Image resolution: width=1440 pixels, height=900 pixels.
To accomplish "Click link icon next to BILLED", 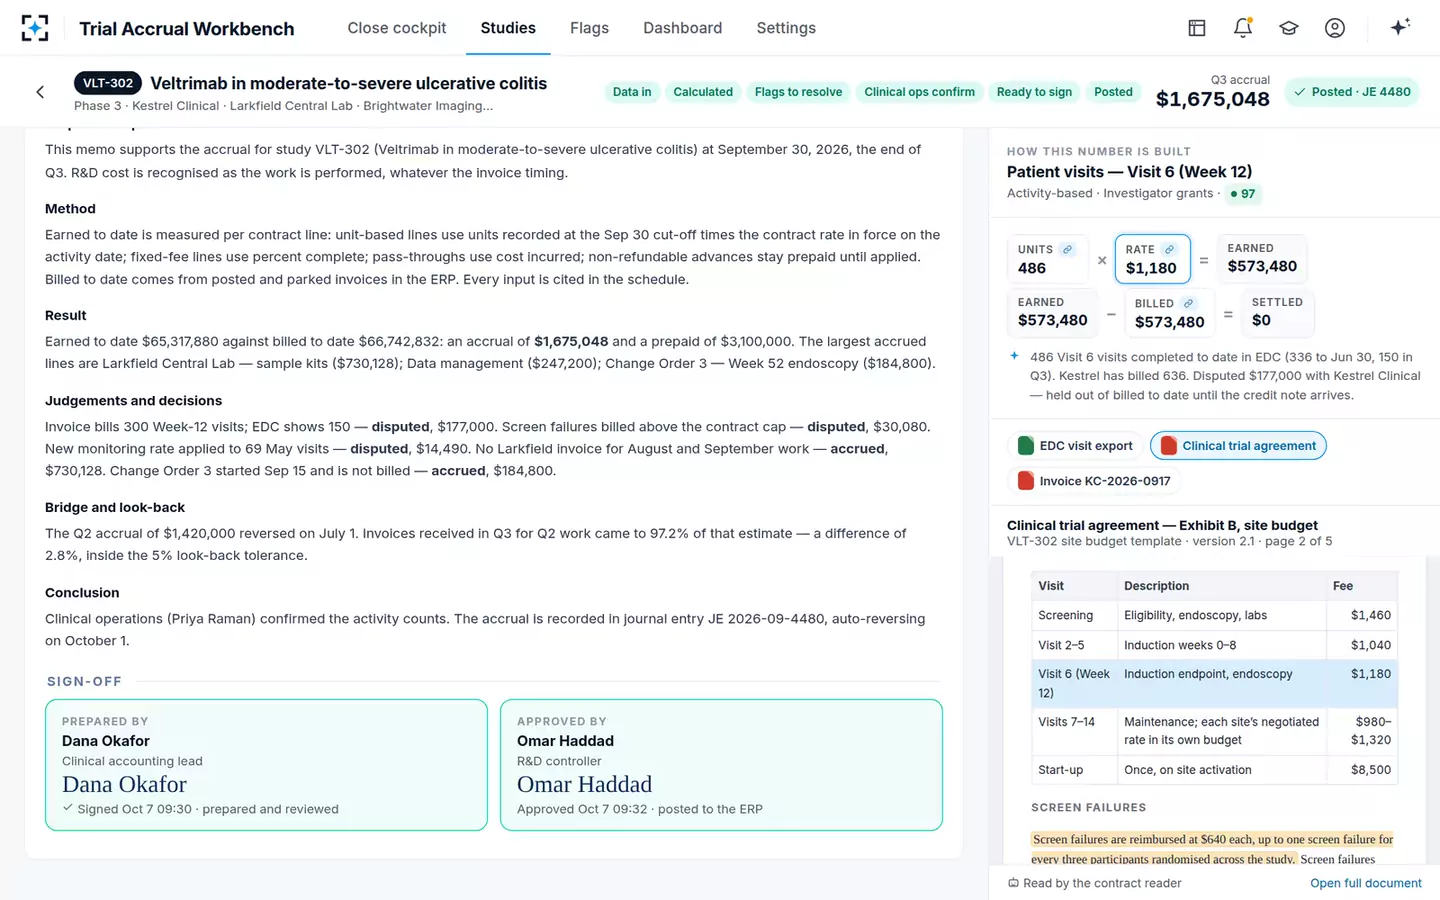I will pos(1188,303).
